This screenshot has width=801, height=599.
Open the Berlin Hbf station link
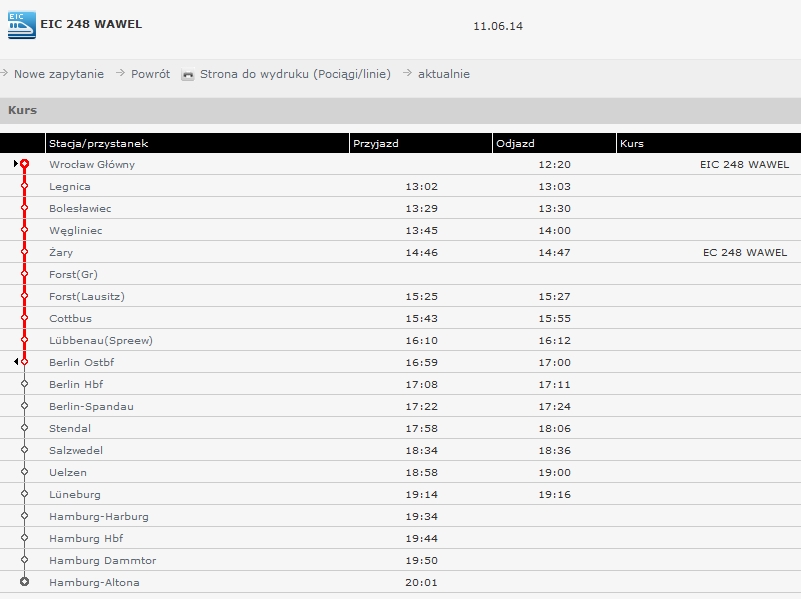coord(76,384)
